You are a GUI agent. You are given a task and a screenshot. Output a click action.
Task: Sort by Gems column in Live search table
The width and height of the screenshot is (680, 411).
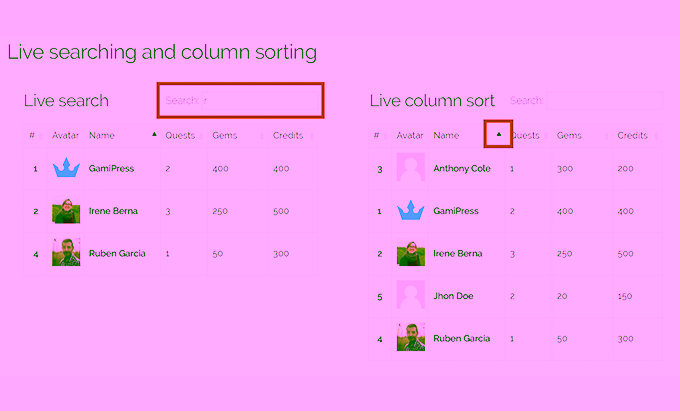224,135
